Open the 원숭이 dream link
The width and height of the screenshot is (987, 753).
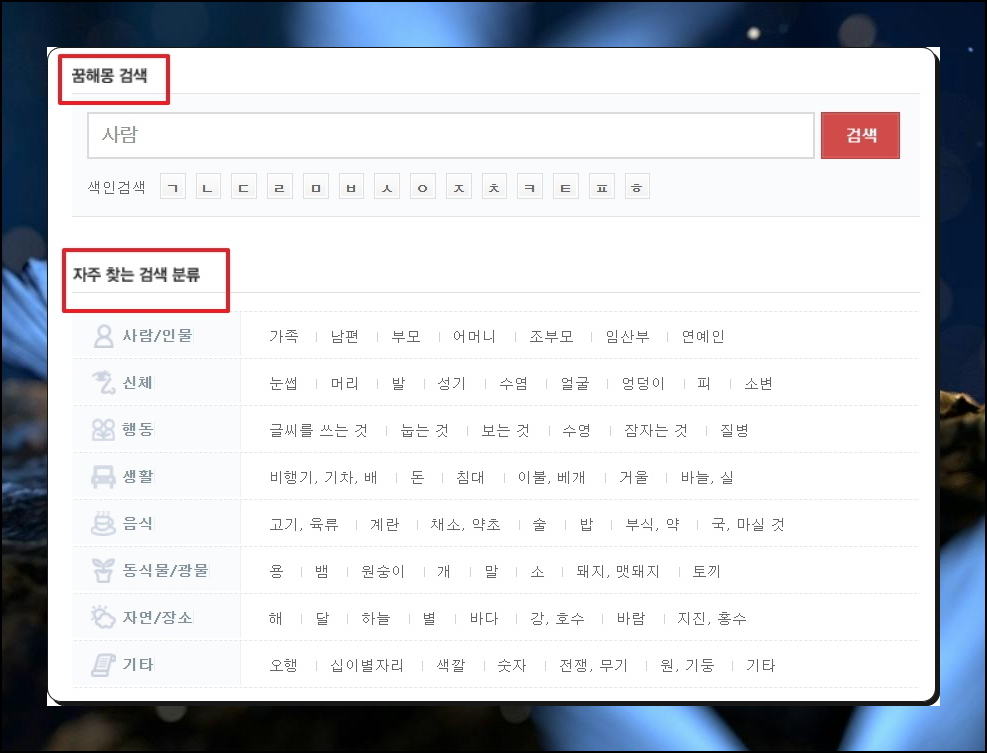pos(383,572)
